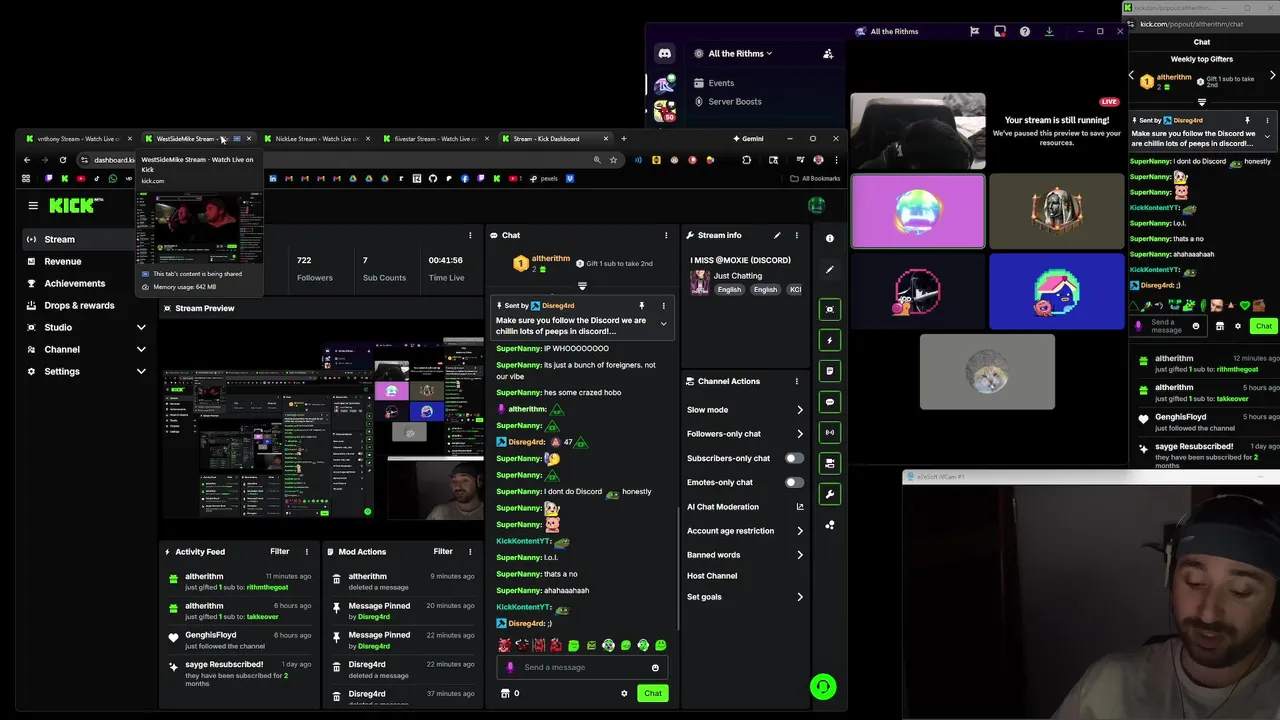This screenshot has height=720, width=1280.
Task: Unpin the pinned message in dashboard chat
Action: pos(642,305)
